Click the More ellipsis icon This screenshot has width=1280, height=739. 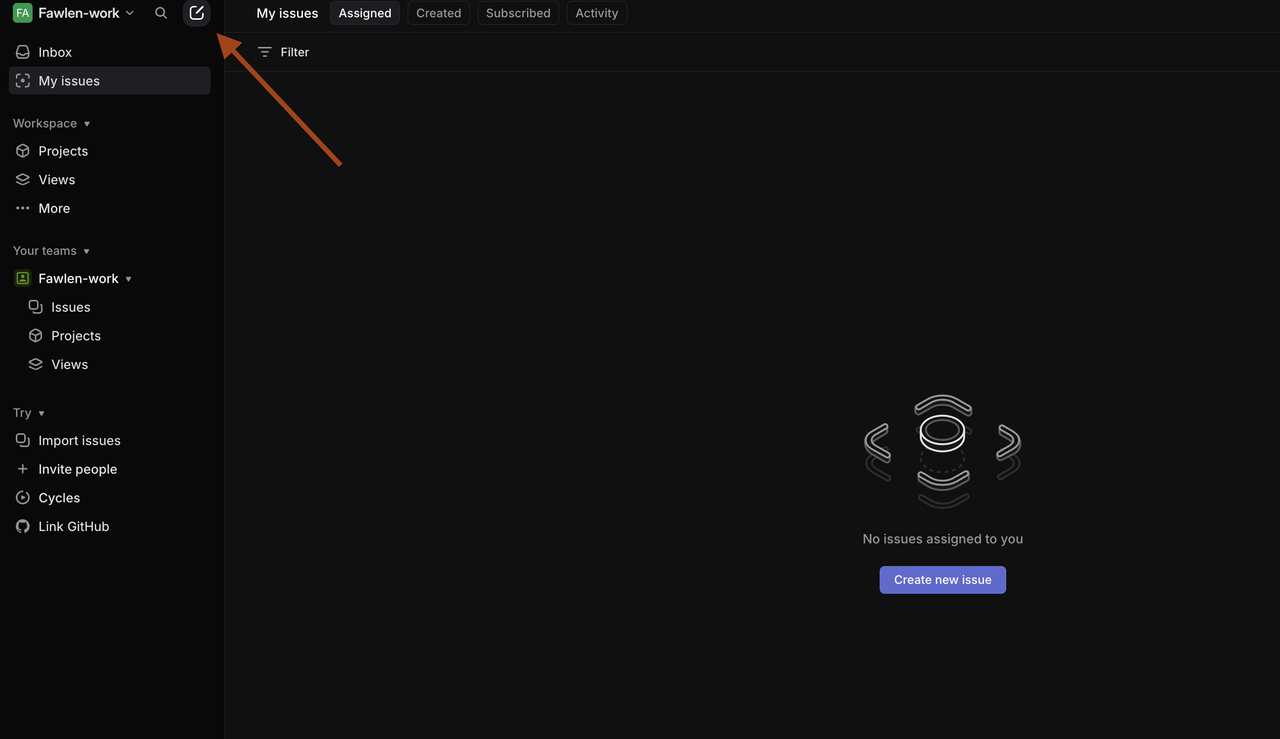click(x=23, y=208)
